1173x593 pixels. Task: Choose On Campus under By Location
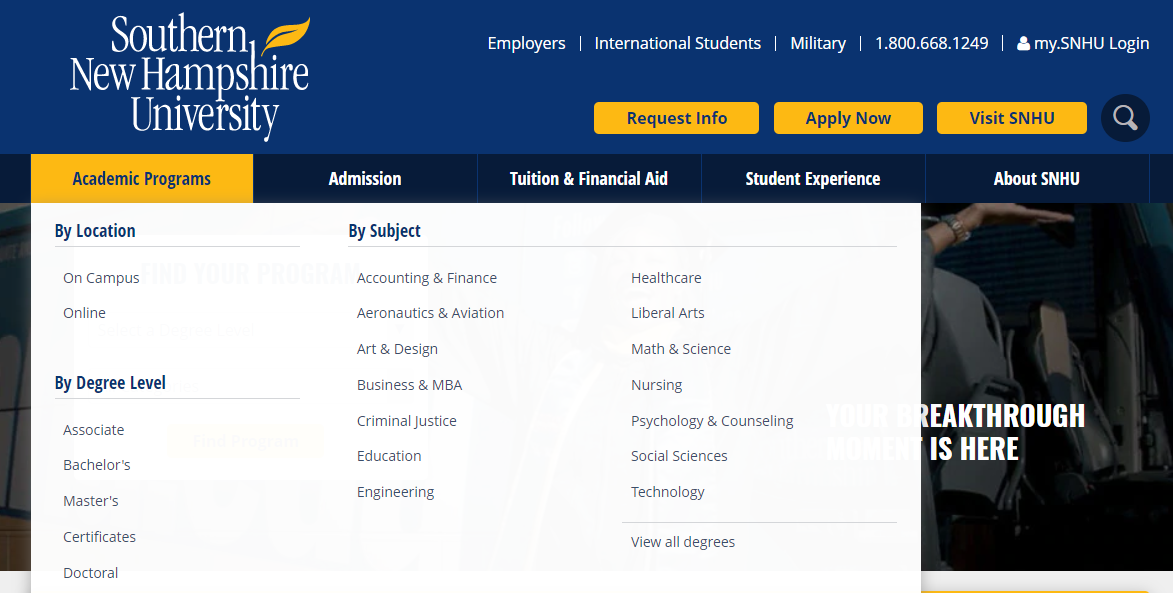pos(101,278)
